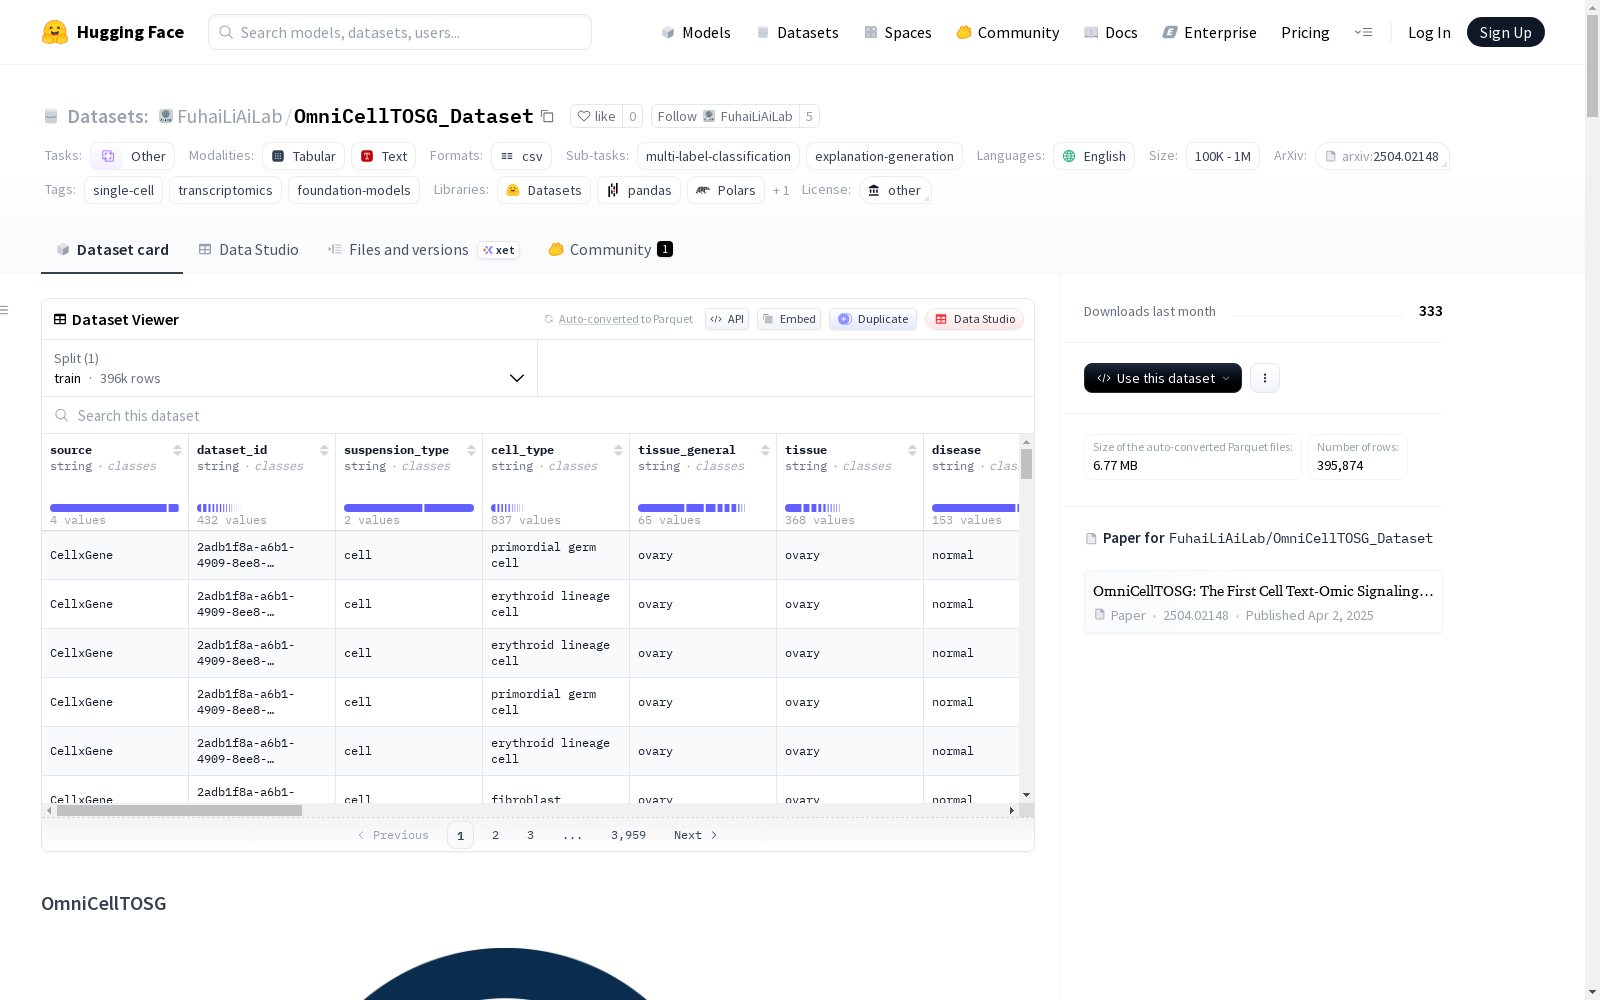Click the API button in Dataset Viewer
This screenshot has width=1600, height=1000.
727,319
